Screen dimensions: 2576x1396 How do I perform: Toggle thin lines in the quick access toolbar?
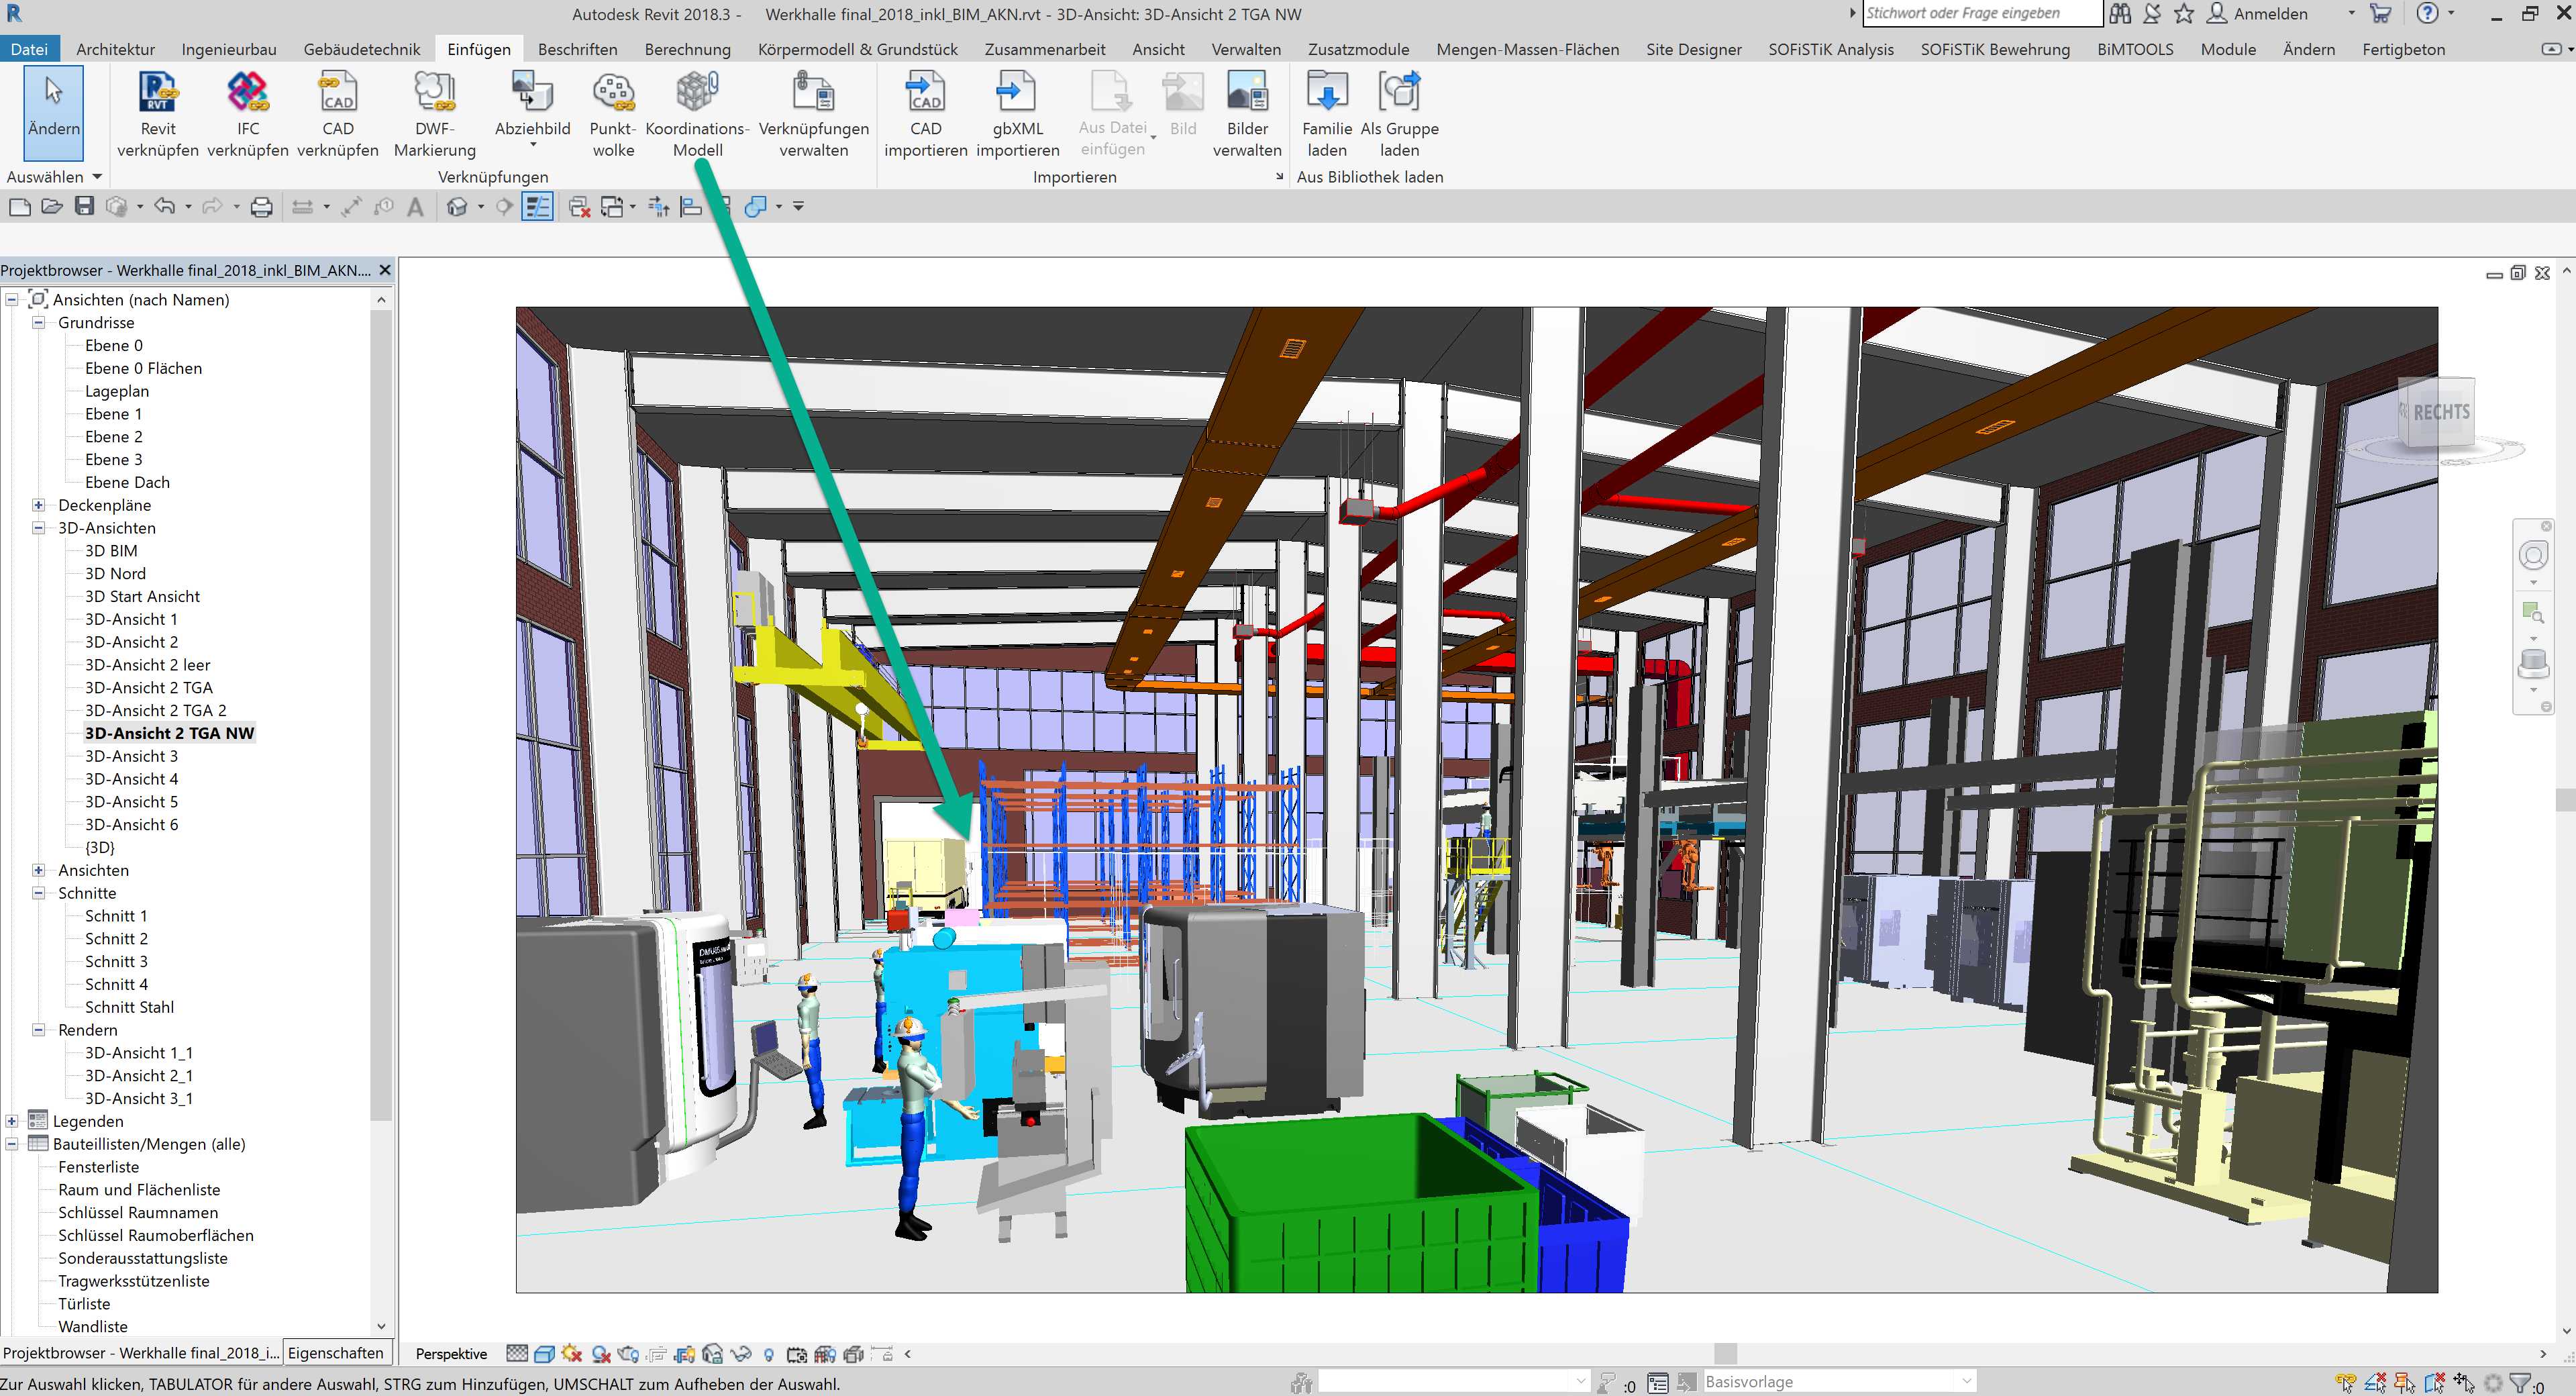(x=538, y=206)
